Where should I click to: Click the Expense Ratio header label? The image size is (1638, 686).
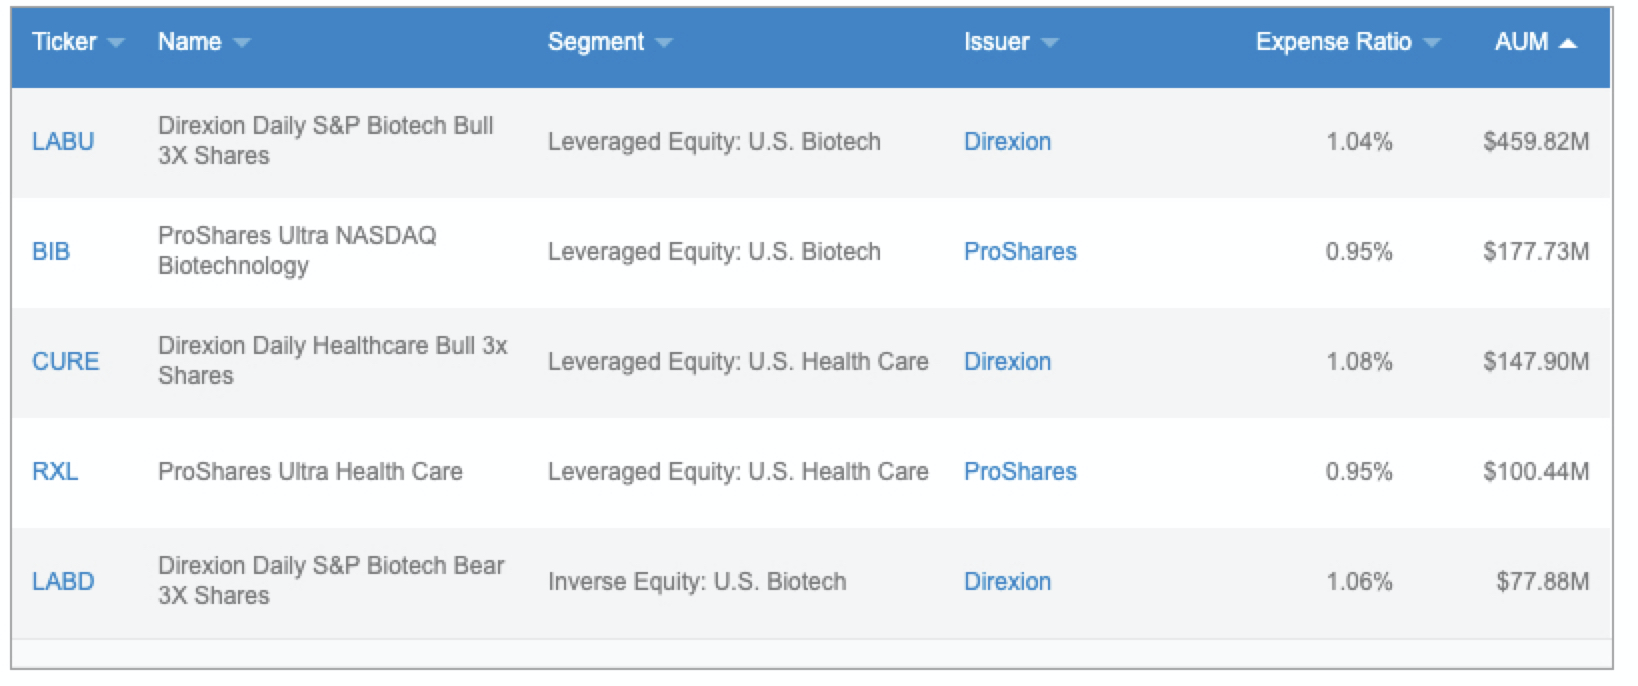coord(1334,42)
